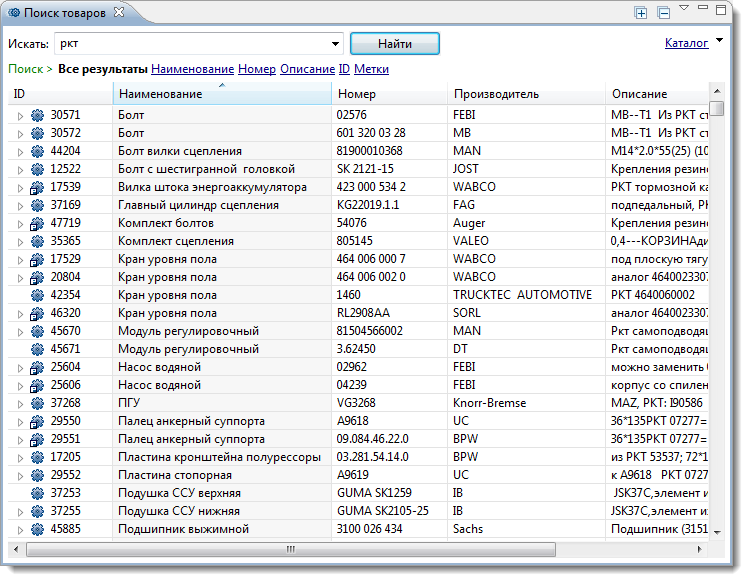Expand the tree row 30571
Screen dimensions: 748x581
[20, 116]
